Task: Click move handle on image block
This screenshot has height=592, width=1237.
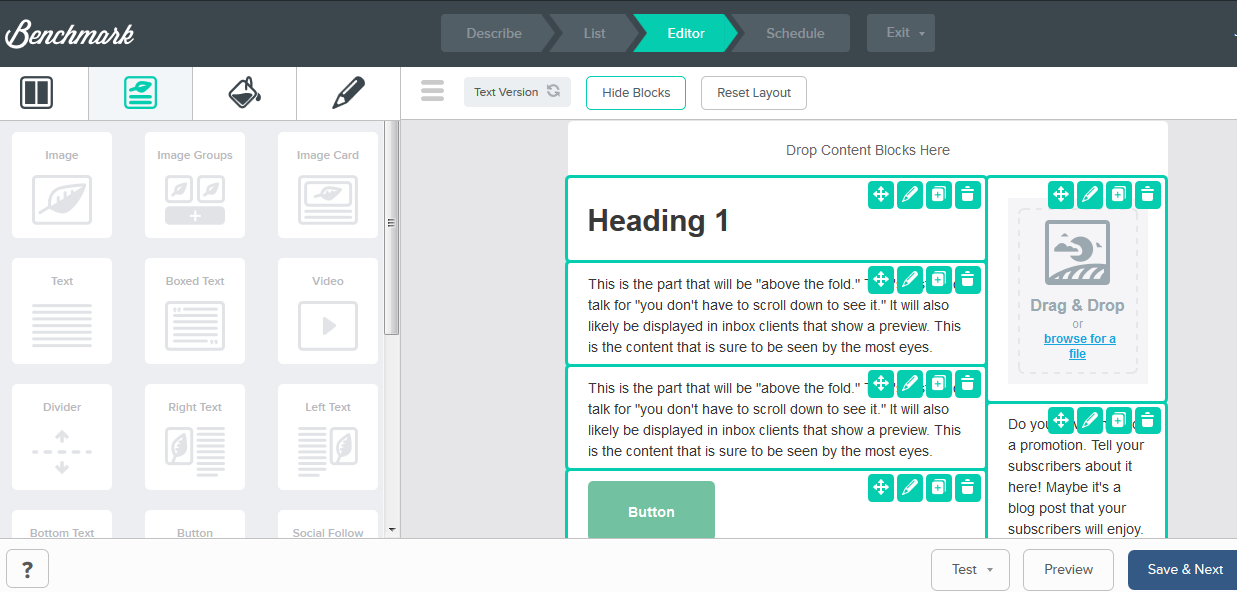Action: click(1061, 195)
